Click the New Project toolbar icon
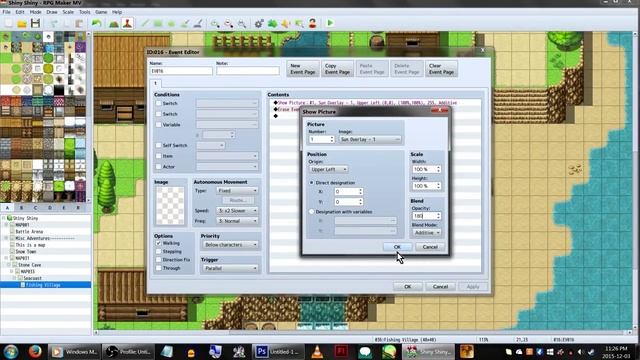640x360 pixels. pos(9,23)
